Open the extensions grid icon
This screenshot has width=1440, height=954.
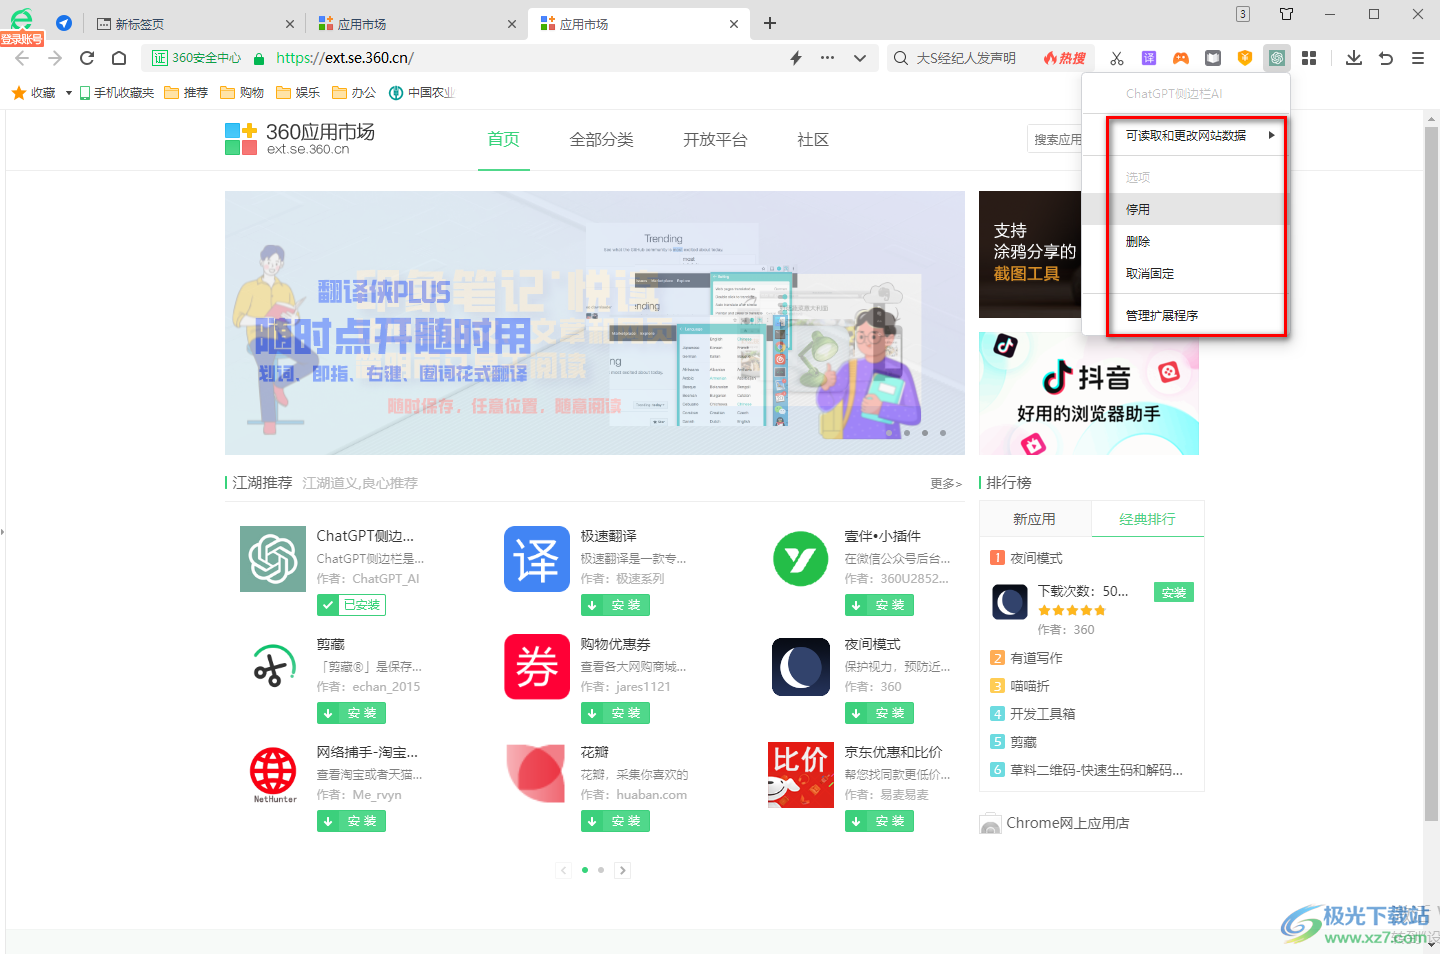1309,58
